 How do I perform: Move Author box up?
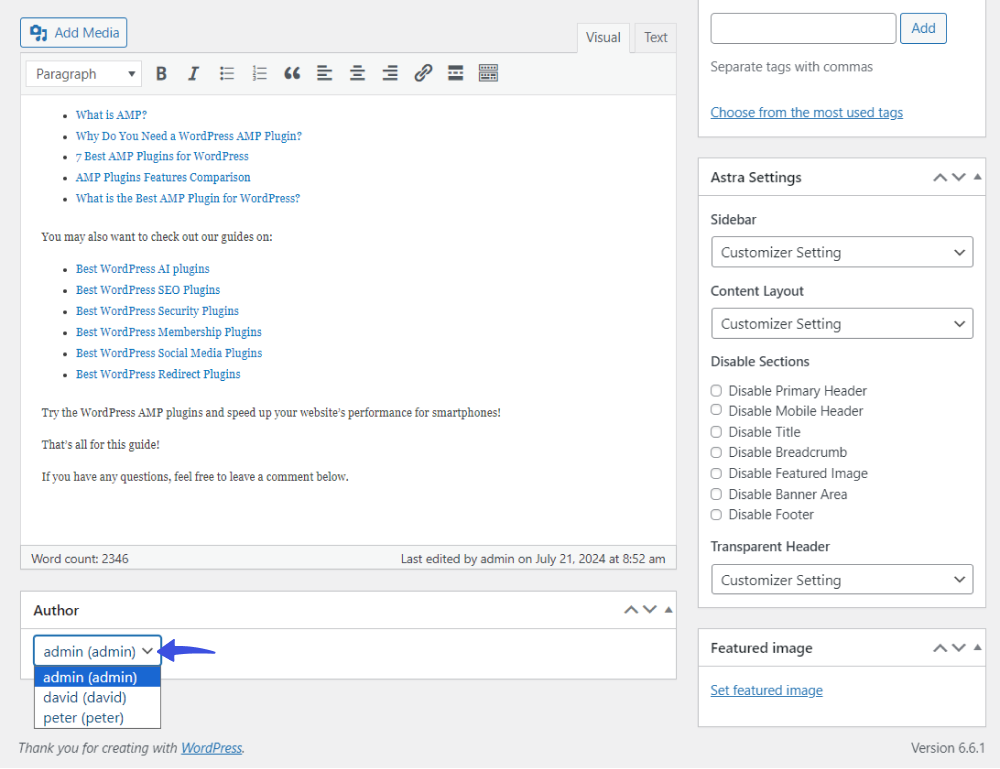631,610
